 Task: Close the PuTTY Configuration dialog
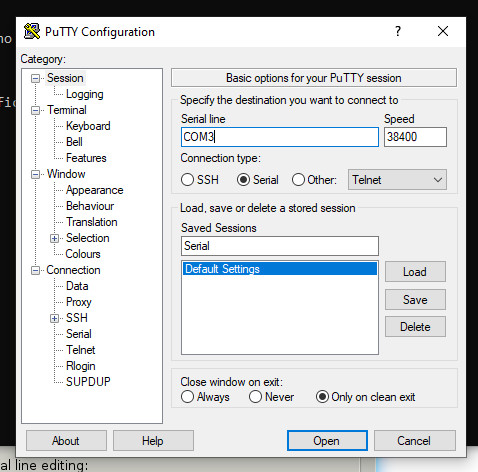(443, 31)
